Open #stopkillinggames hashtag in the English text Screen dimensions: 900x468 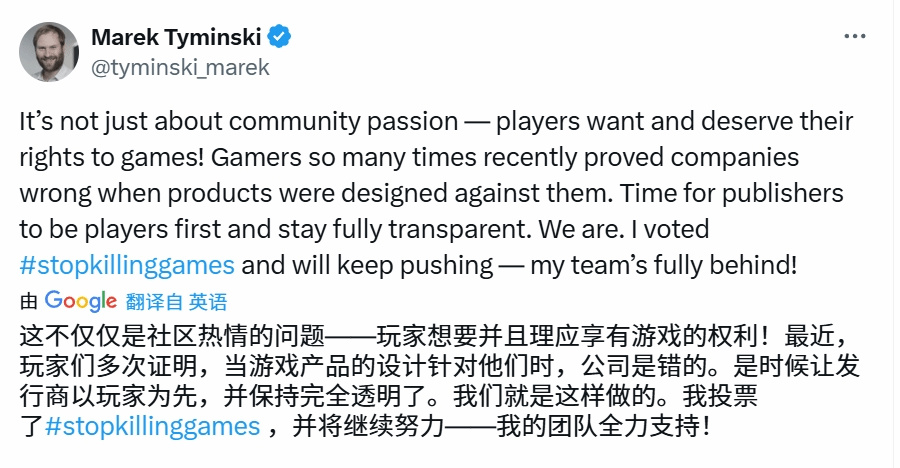tap(127, 265)
